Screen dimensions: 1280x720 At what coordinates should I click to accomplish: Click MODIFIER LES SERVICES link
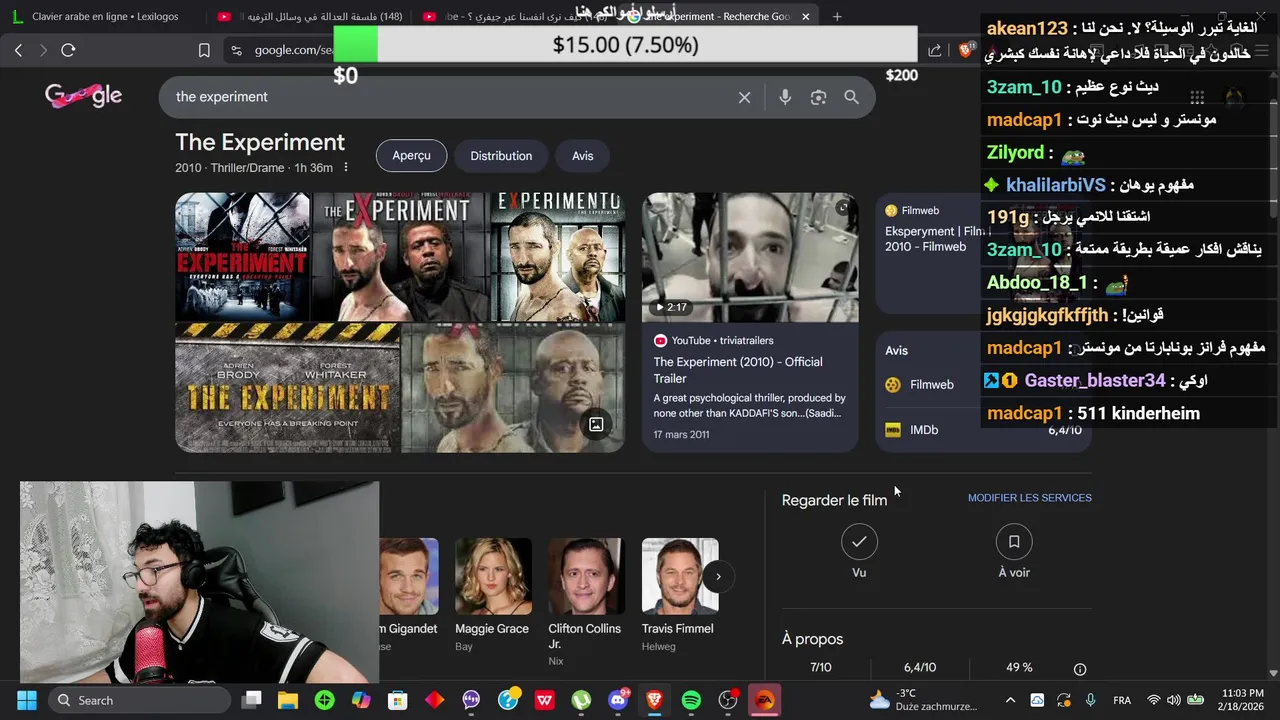tap(1029, 498)
